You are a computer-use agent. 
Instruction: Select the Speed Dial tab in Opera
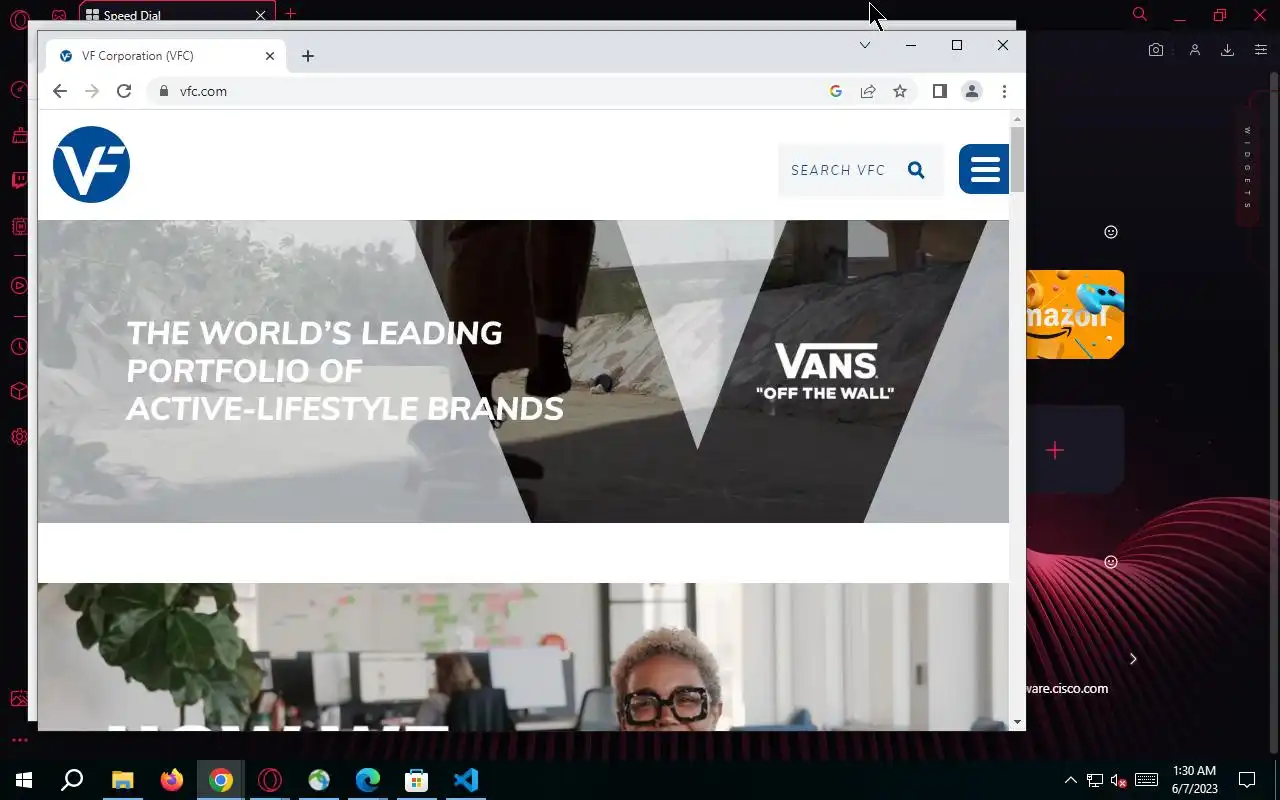175,15
